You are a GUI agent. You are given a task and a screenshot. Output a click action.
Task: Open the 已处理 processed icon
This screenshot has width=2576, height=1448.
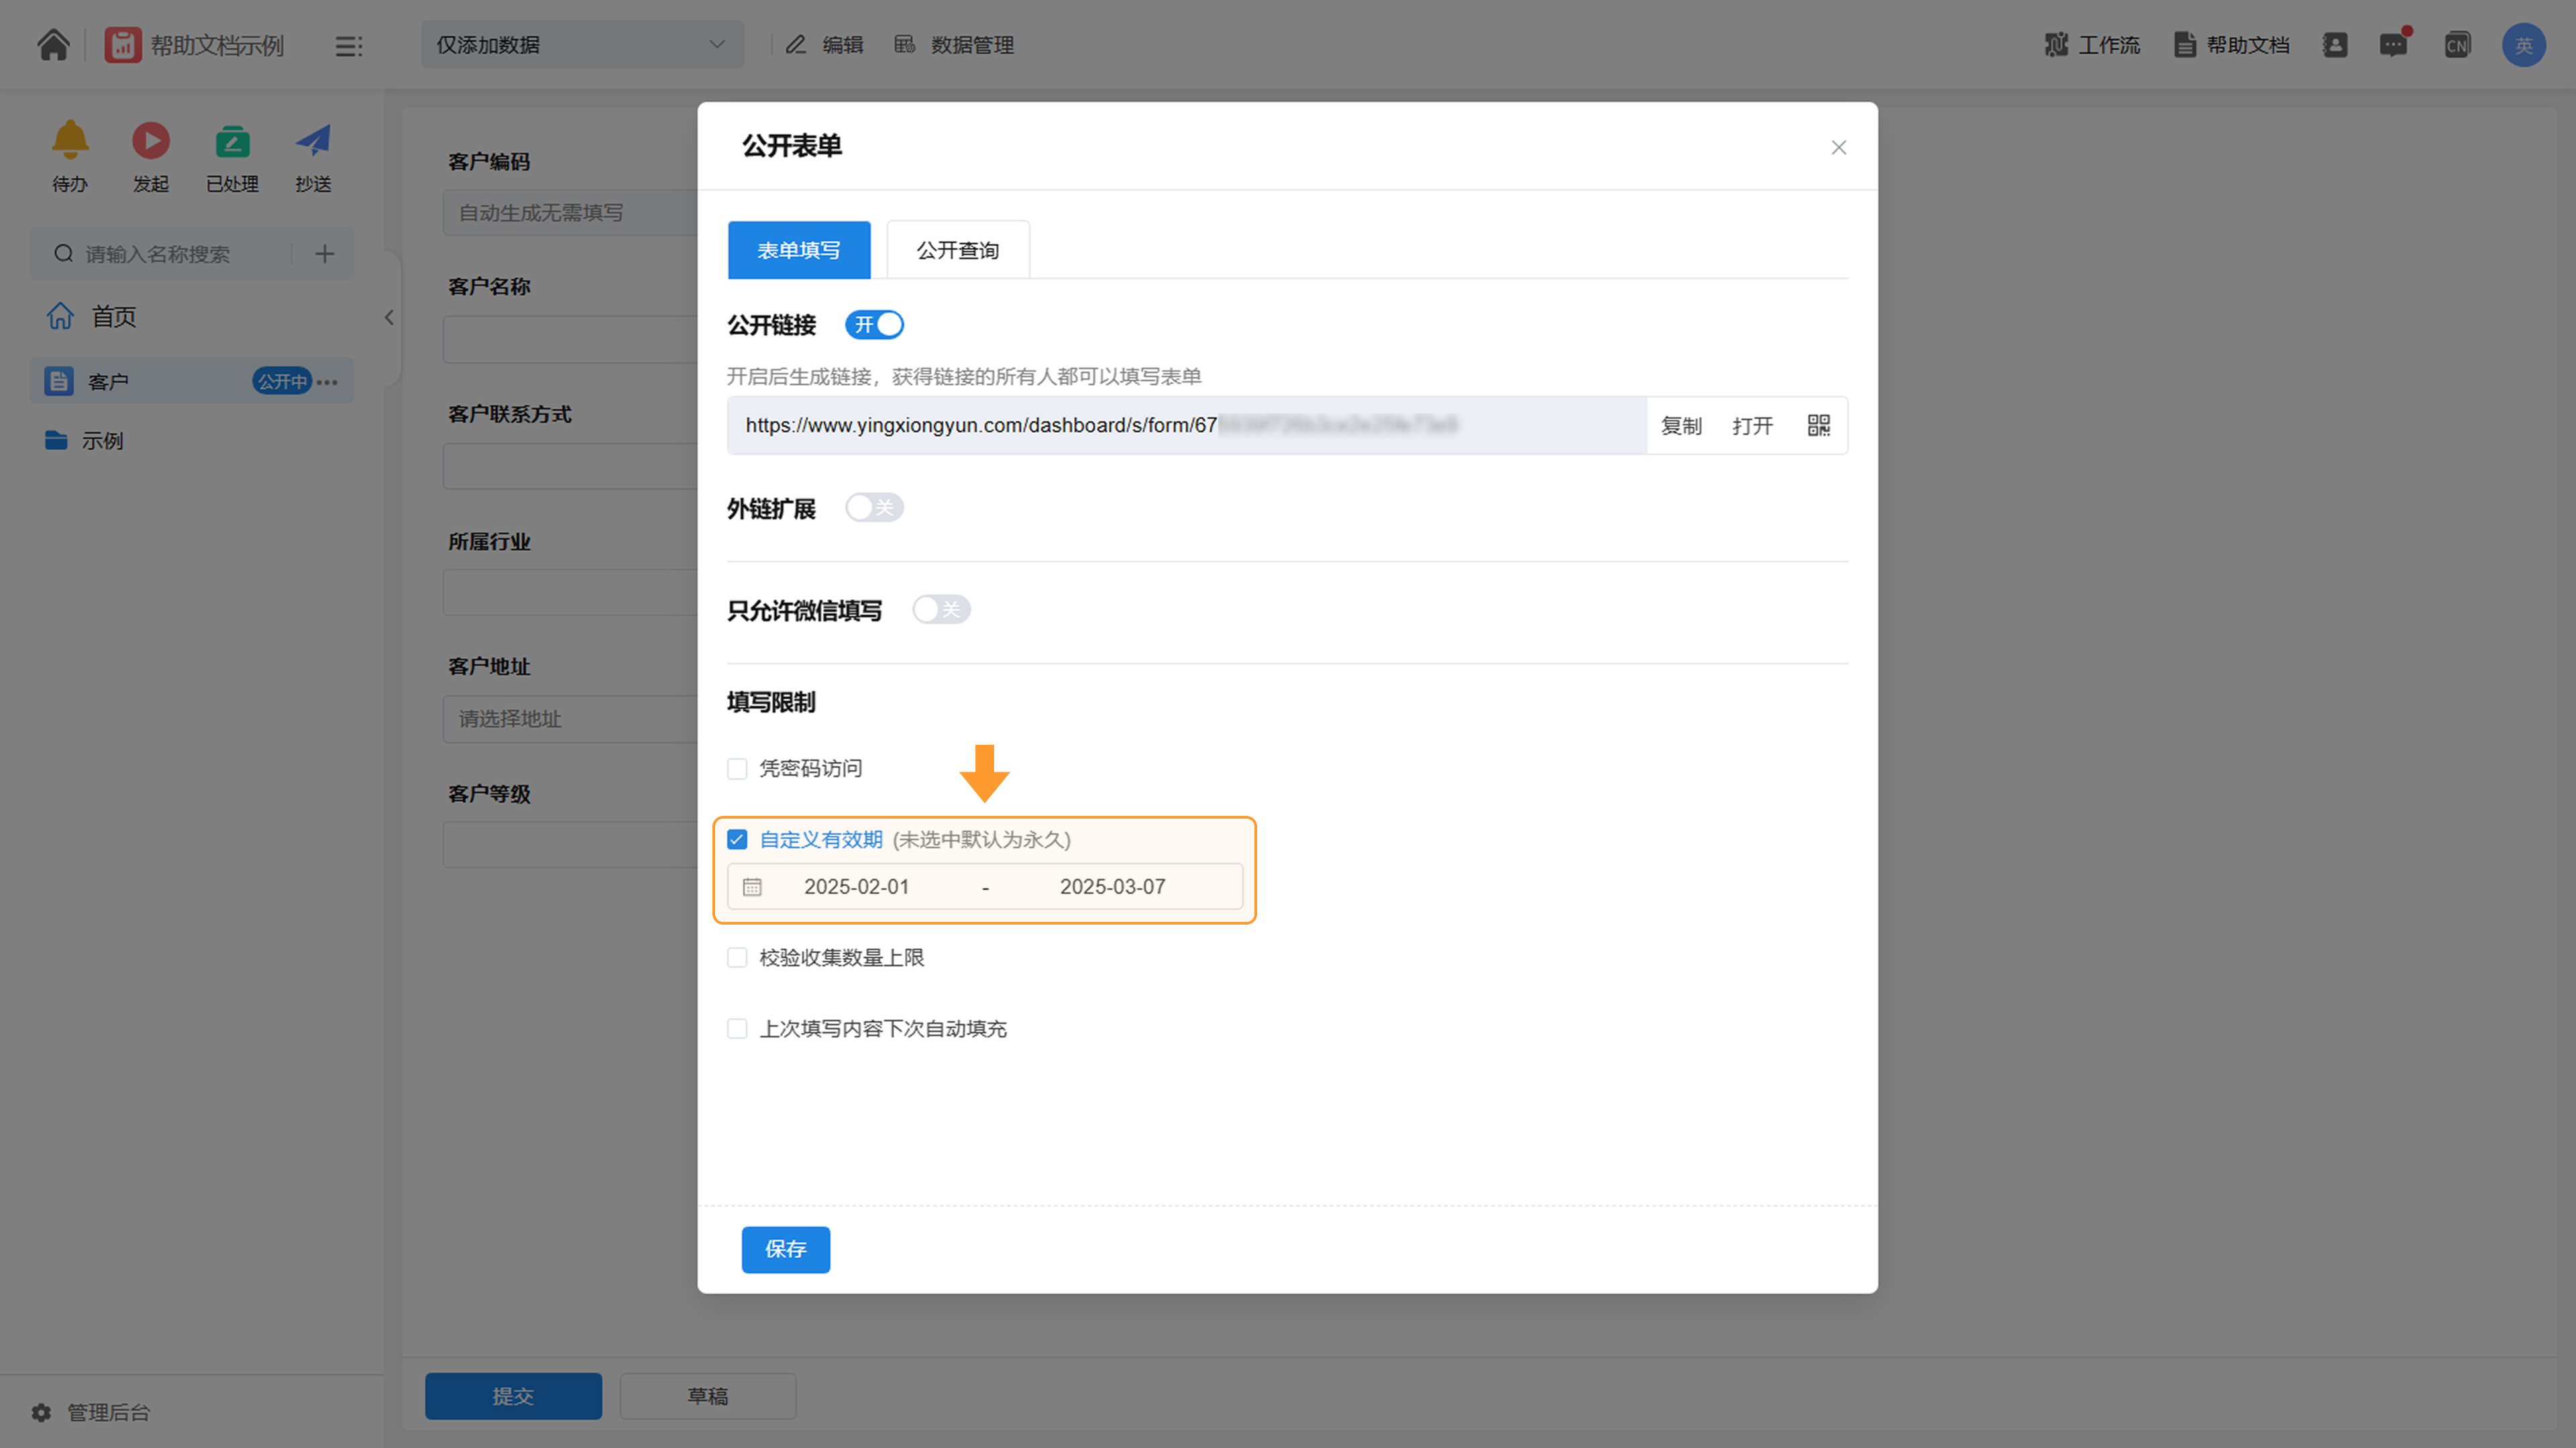[x=232, y=140]
